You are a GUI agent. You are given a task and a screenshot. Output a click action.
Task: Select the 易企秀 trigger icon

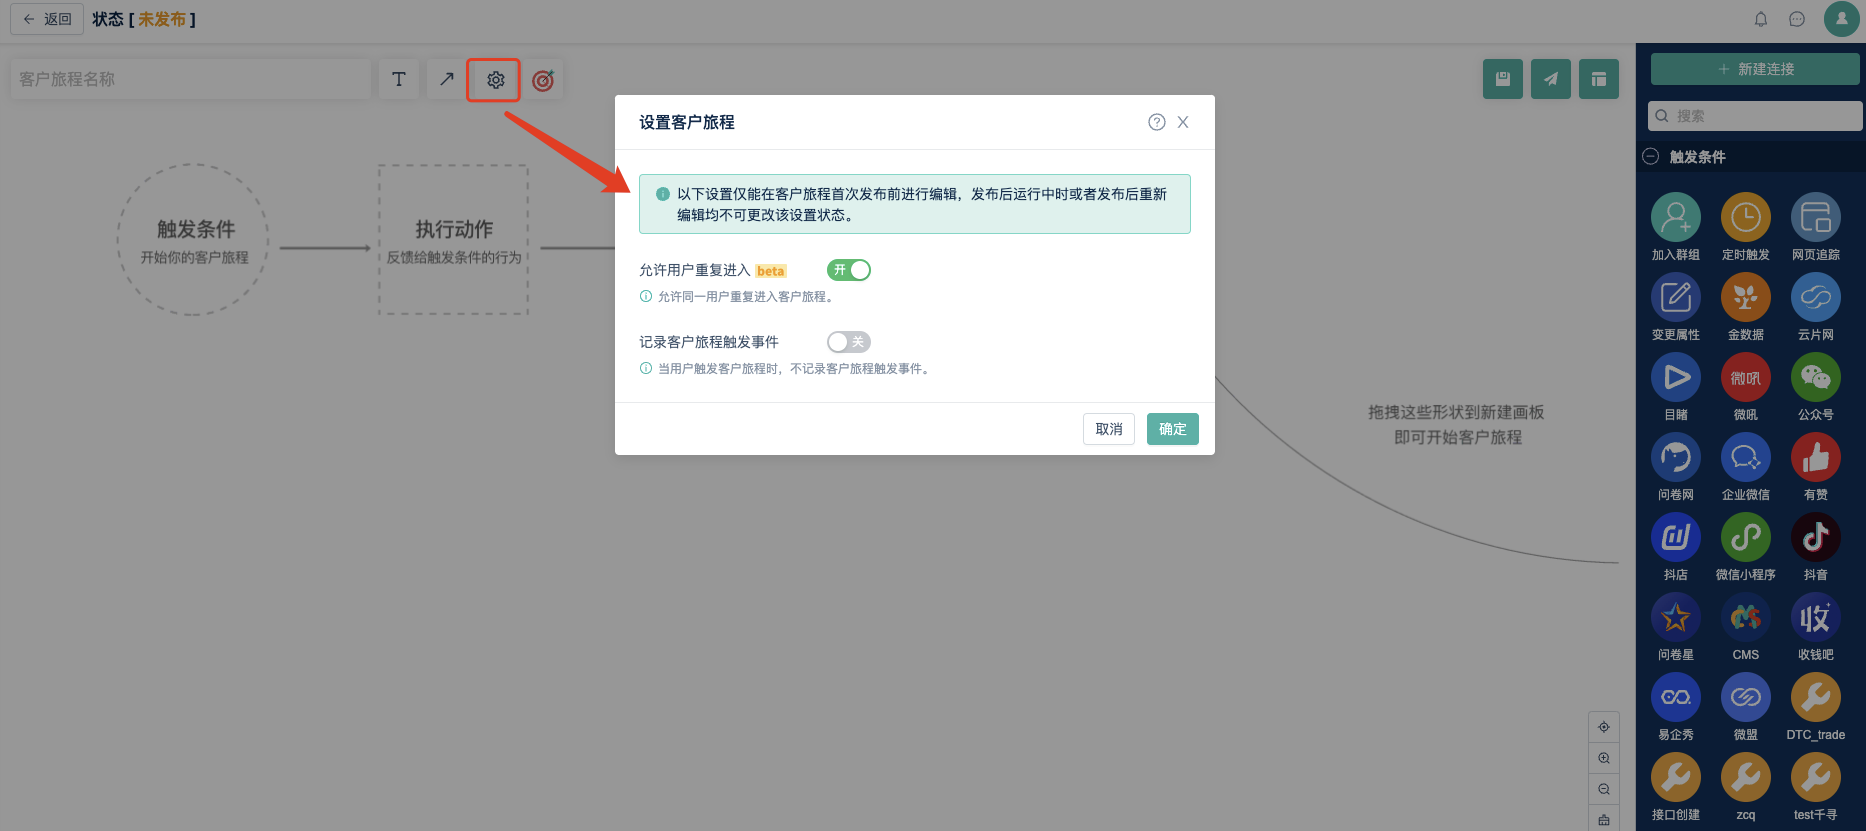click(x=1676, y=697)
